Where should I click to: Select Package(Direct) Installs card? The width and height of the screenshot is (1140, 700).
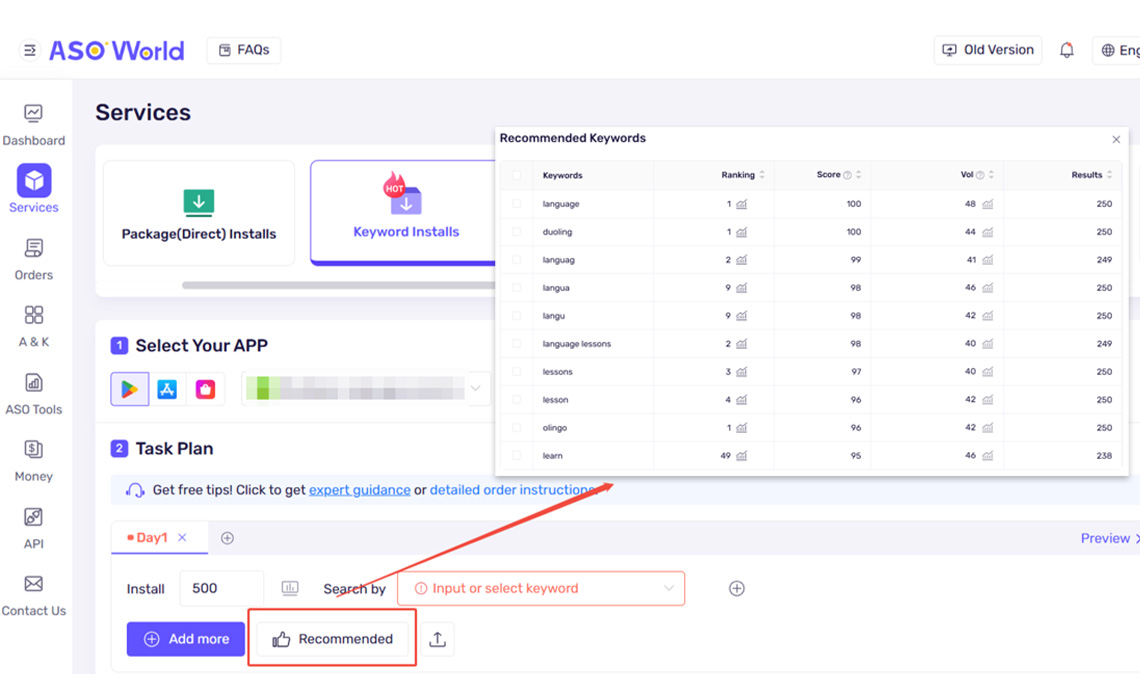(x=198, y=213)
